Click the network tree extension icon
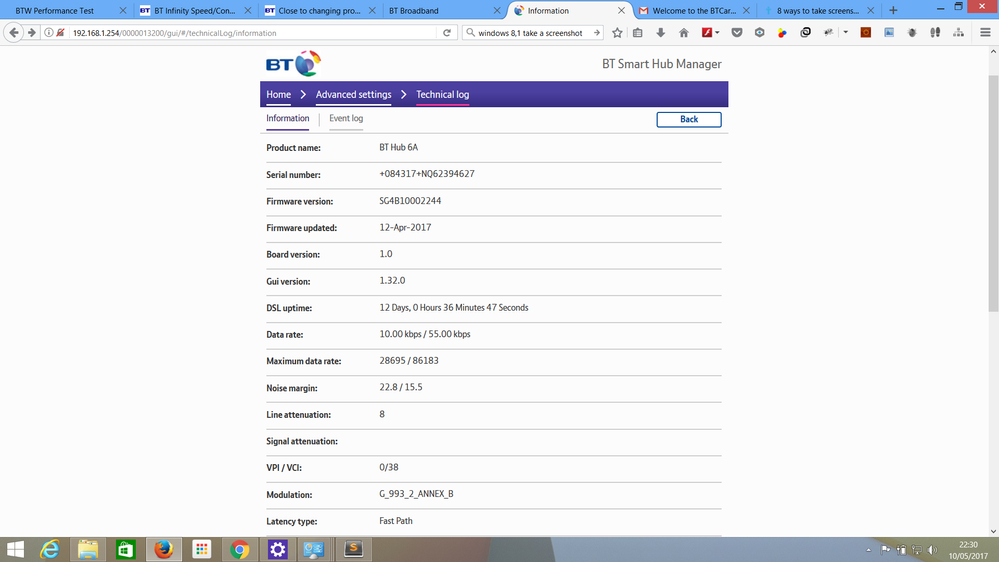Image resolution: width=999 pixels, height=562 pixels. (x=958, y=32)
